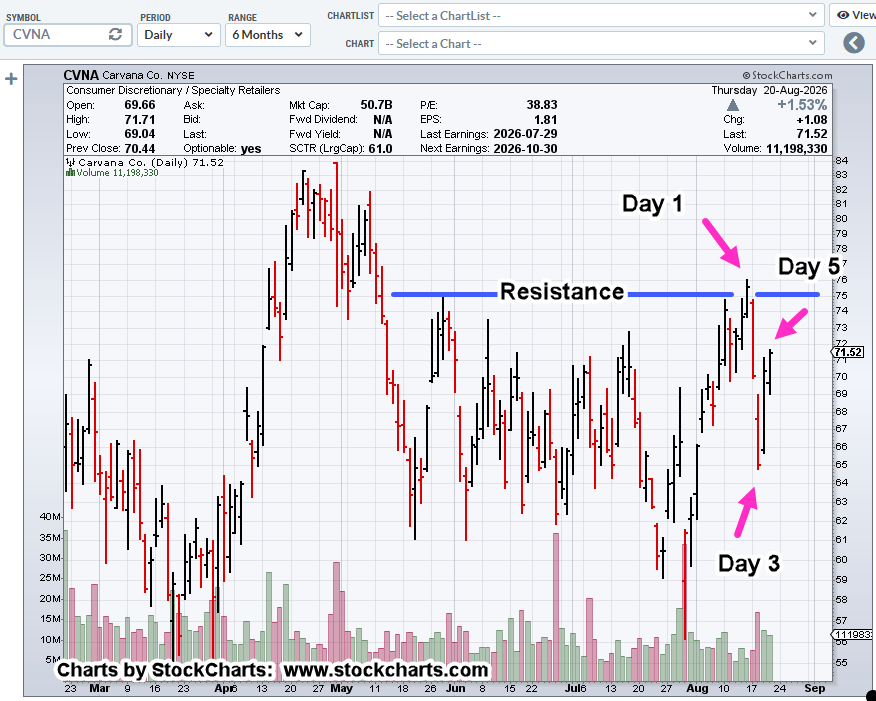
Task: Click the Next Earnings date 2026-10-30
Action: (x=525, y=149)
